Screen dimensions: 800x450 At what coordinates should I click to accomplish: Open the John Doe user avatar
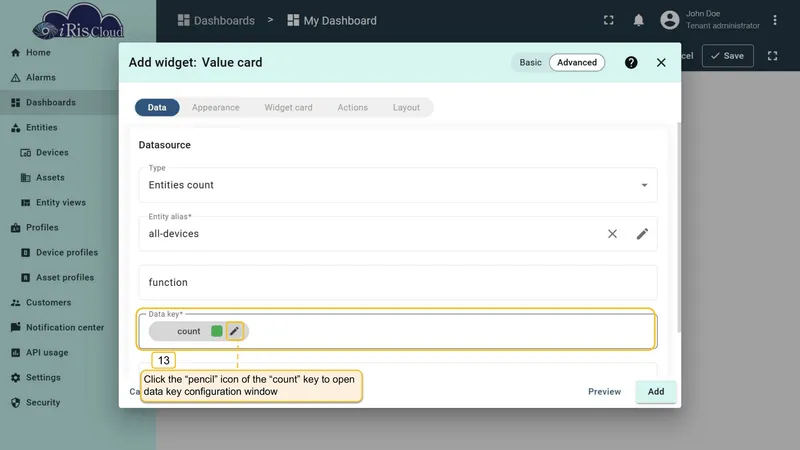click(x=669, y=20)
